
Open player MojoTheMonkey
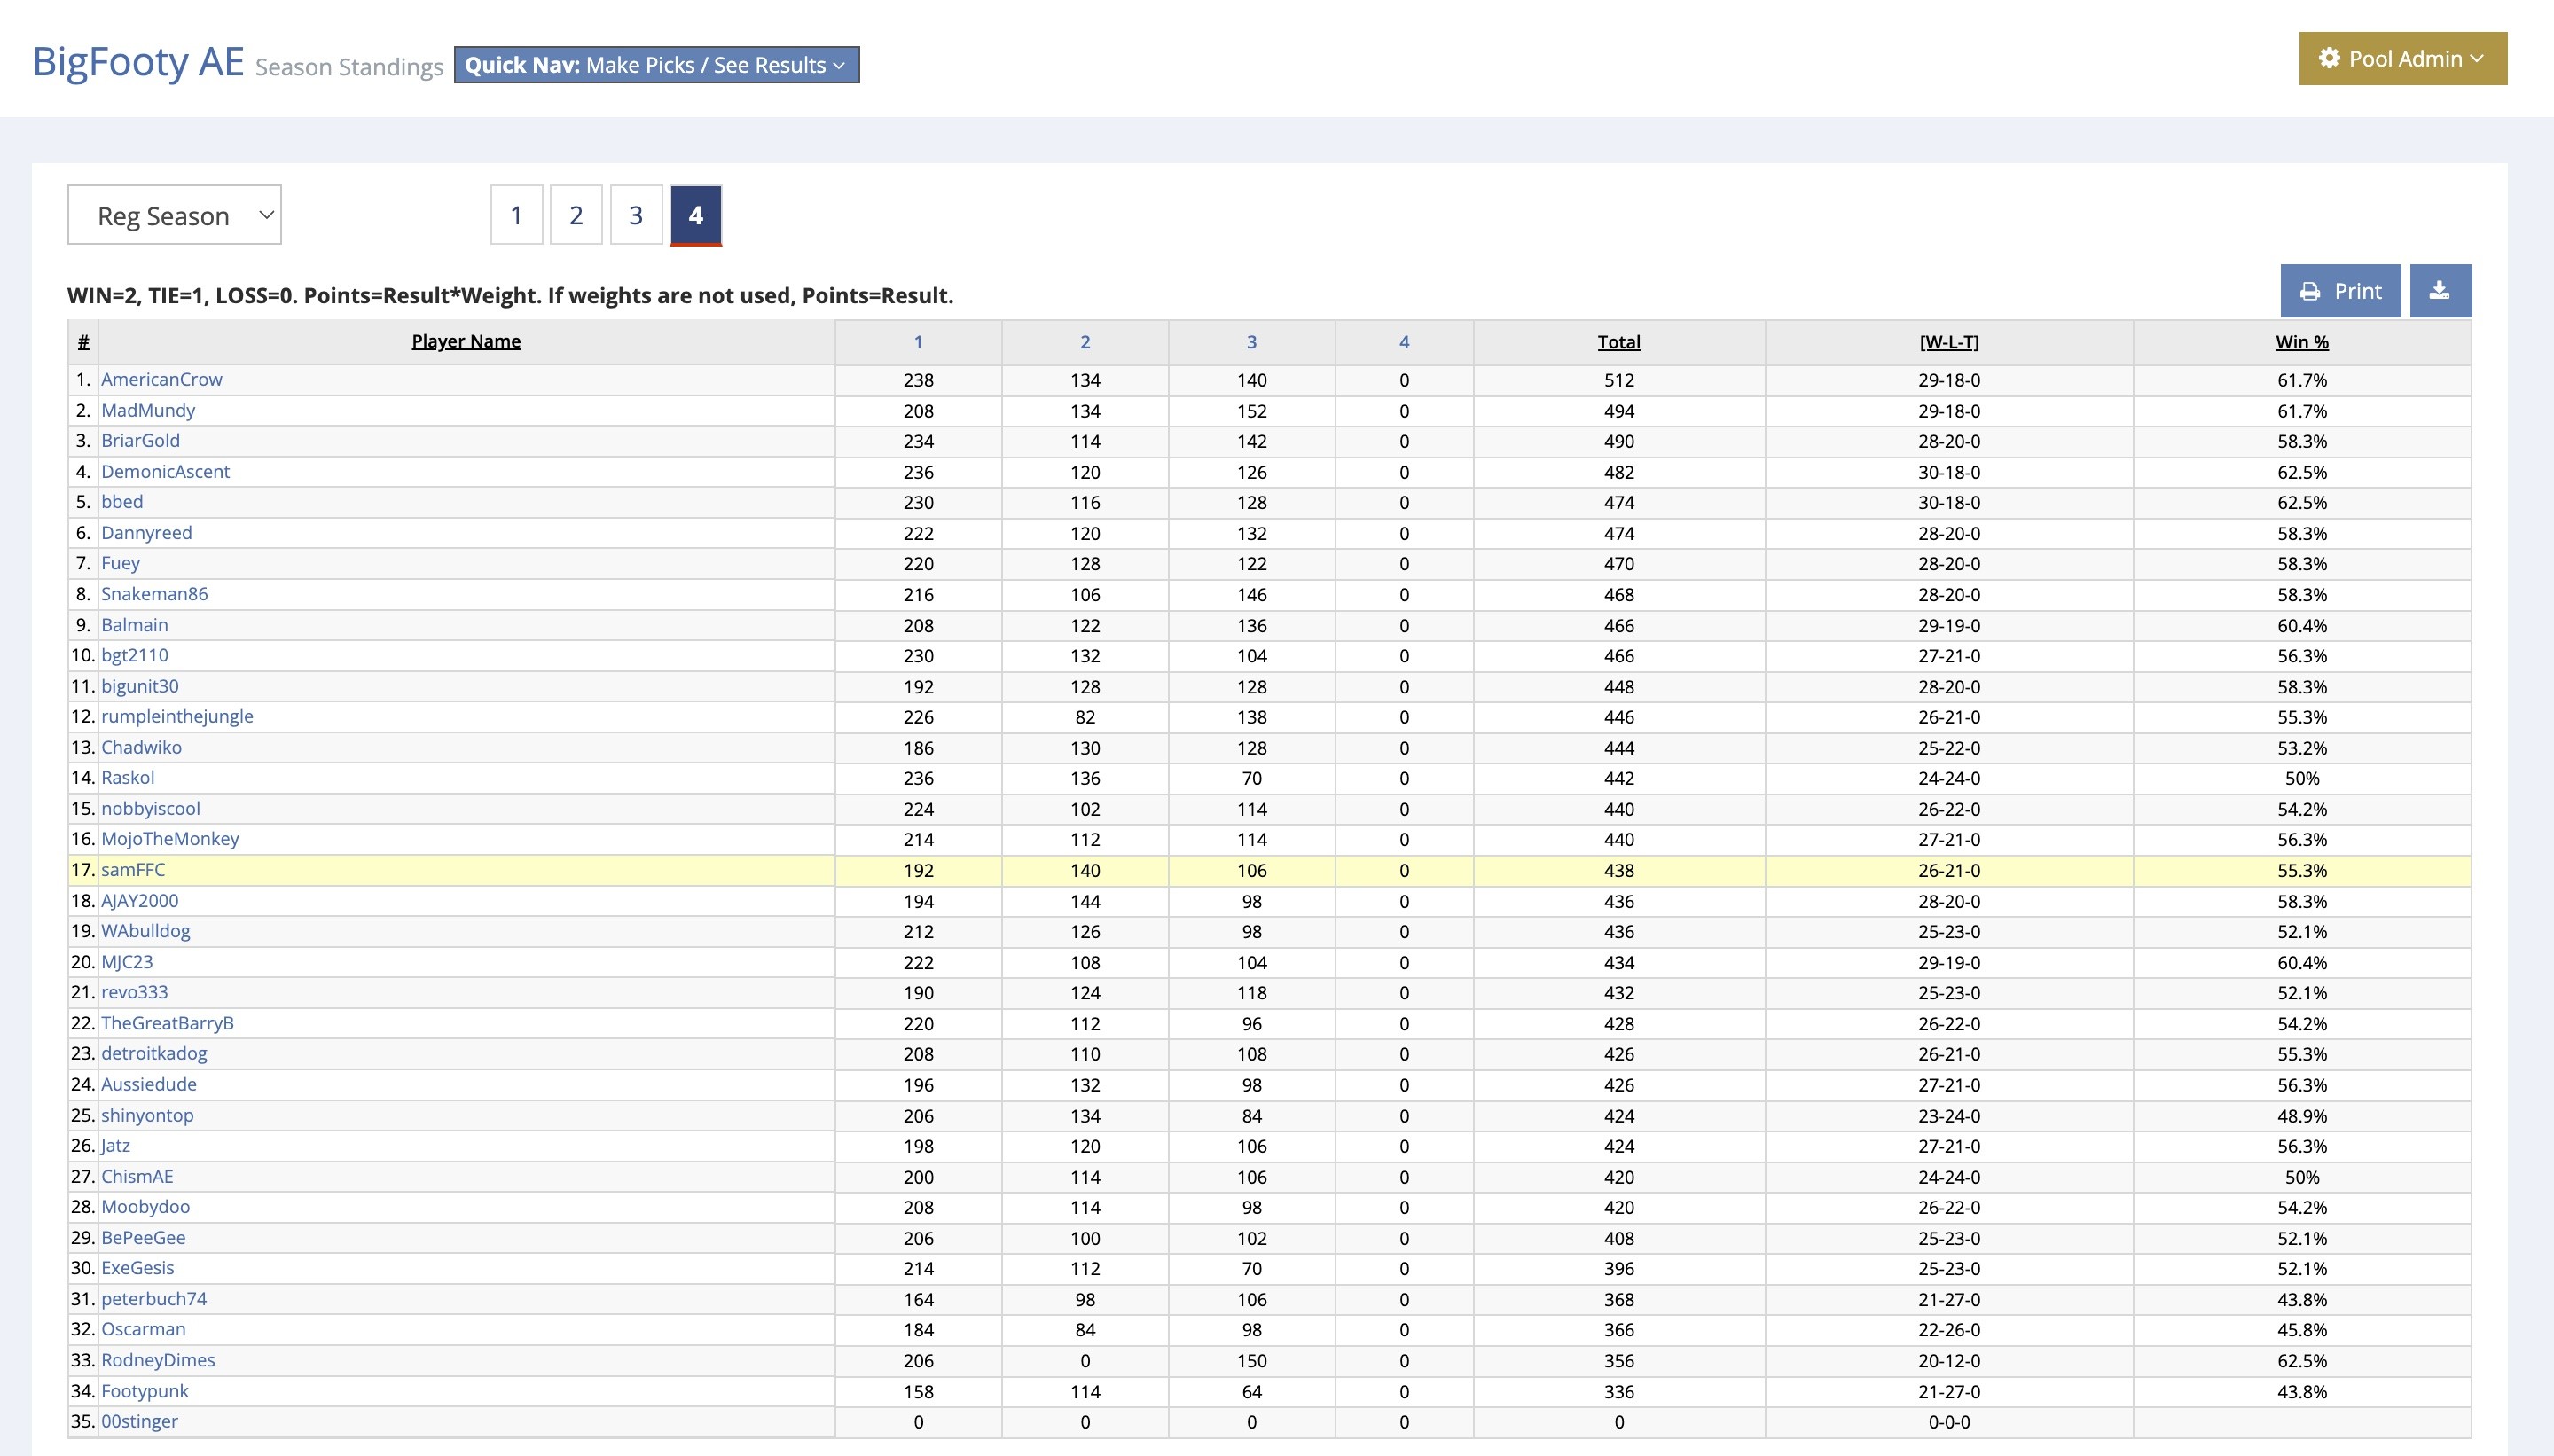(170, 838)
